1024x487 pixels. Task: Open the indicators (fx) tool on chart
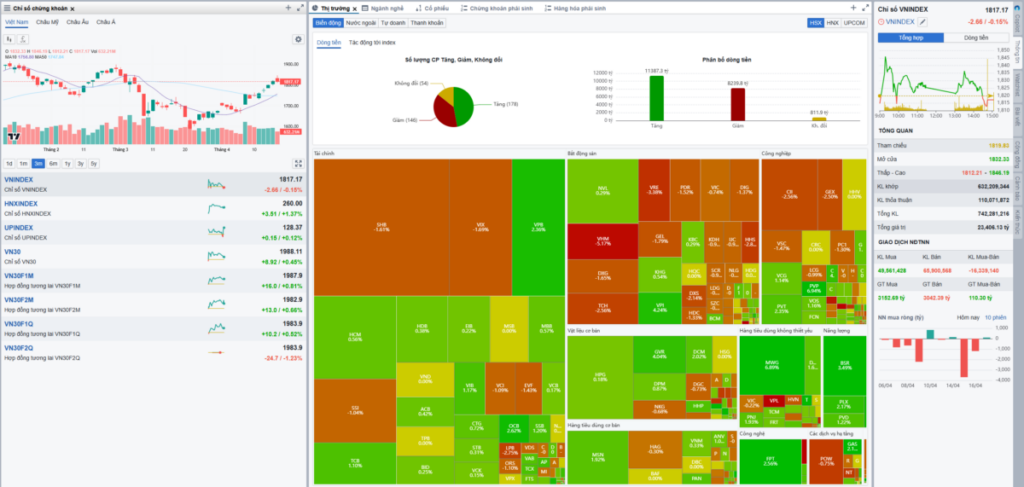tap(24, 39)
